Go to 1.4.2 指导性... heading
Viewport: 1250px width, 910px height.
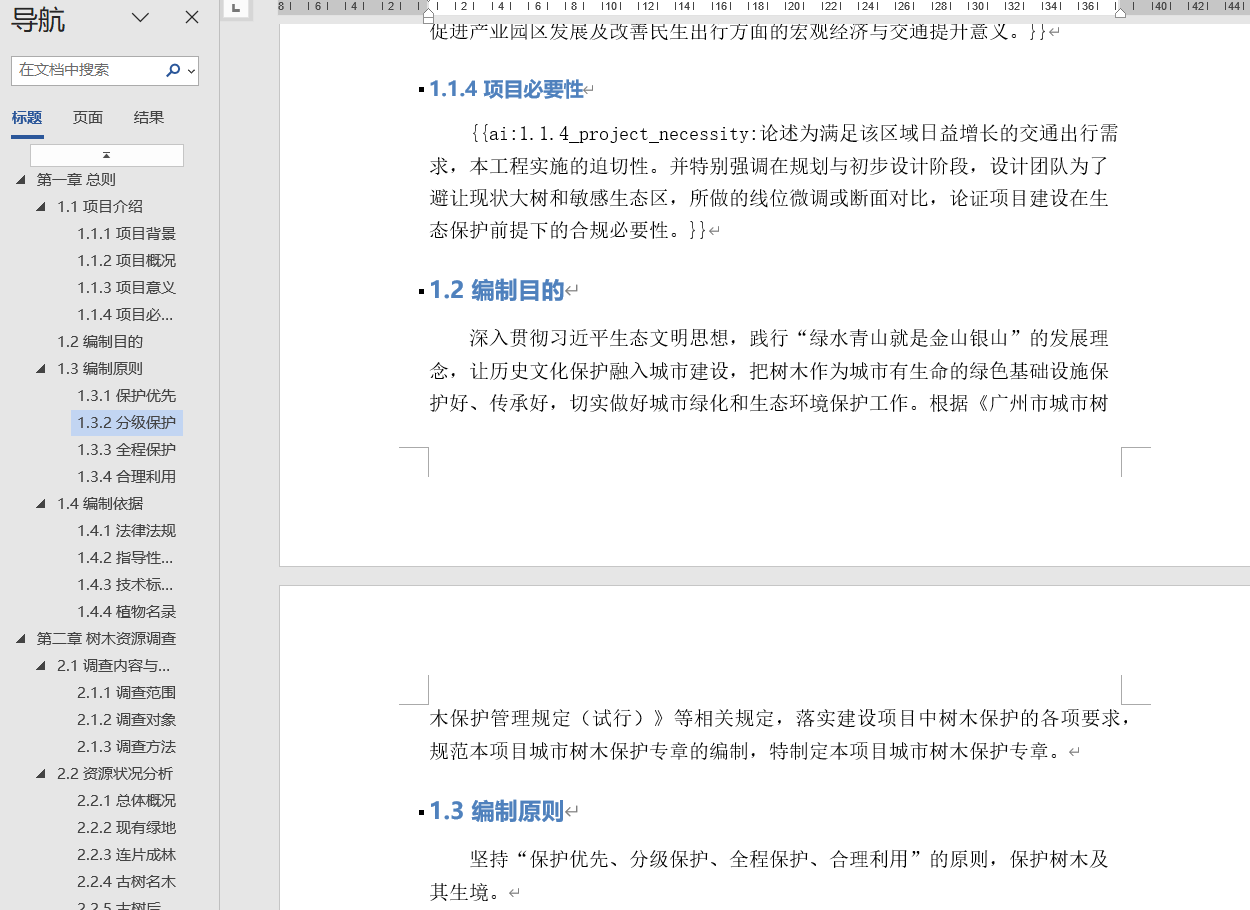coord(127,557)
